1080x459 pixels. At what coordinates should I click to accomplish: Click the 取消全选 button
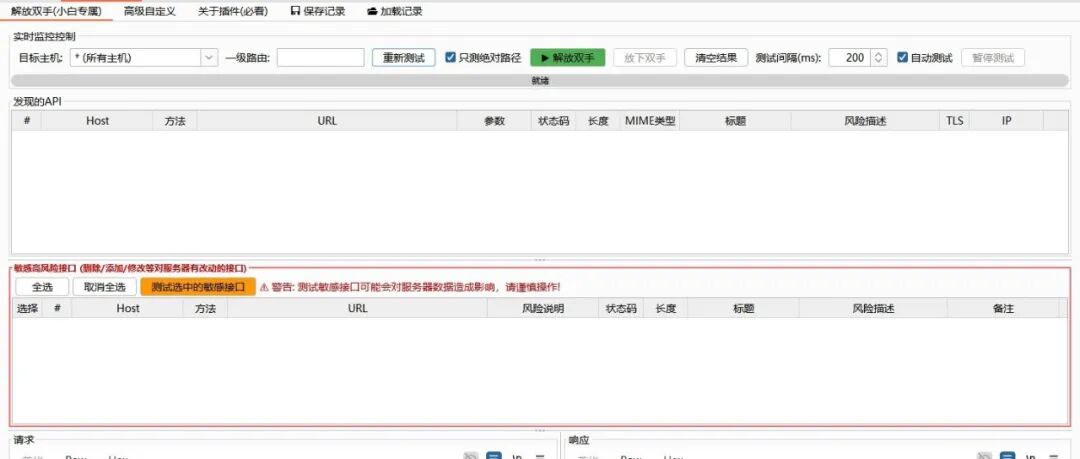pos(105,287)
